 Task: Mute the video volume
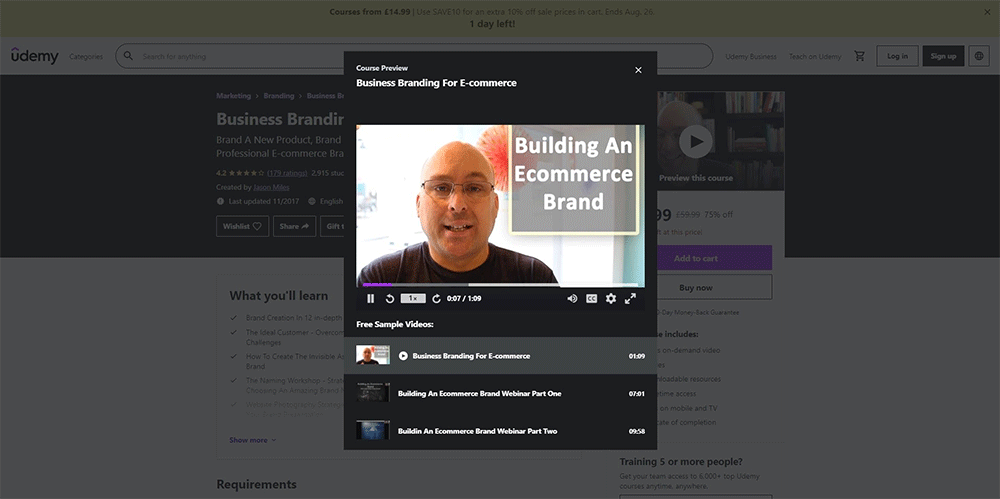click(x=572, y=298)
